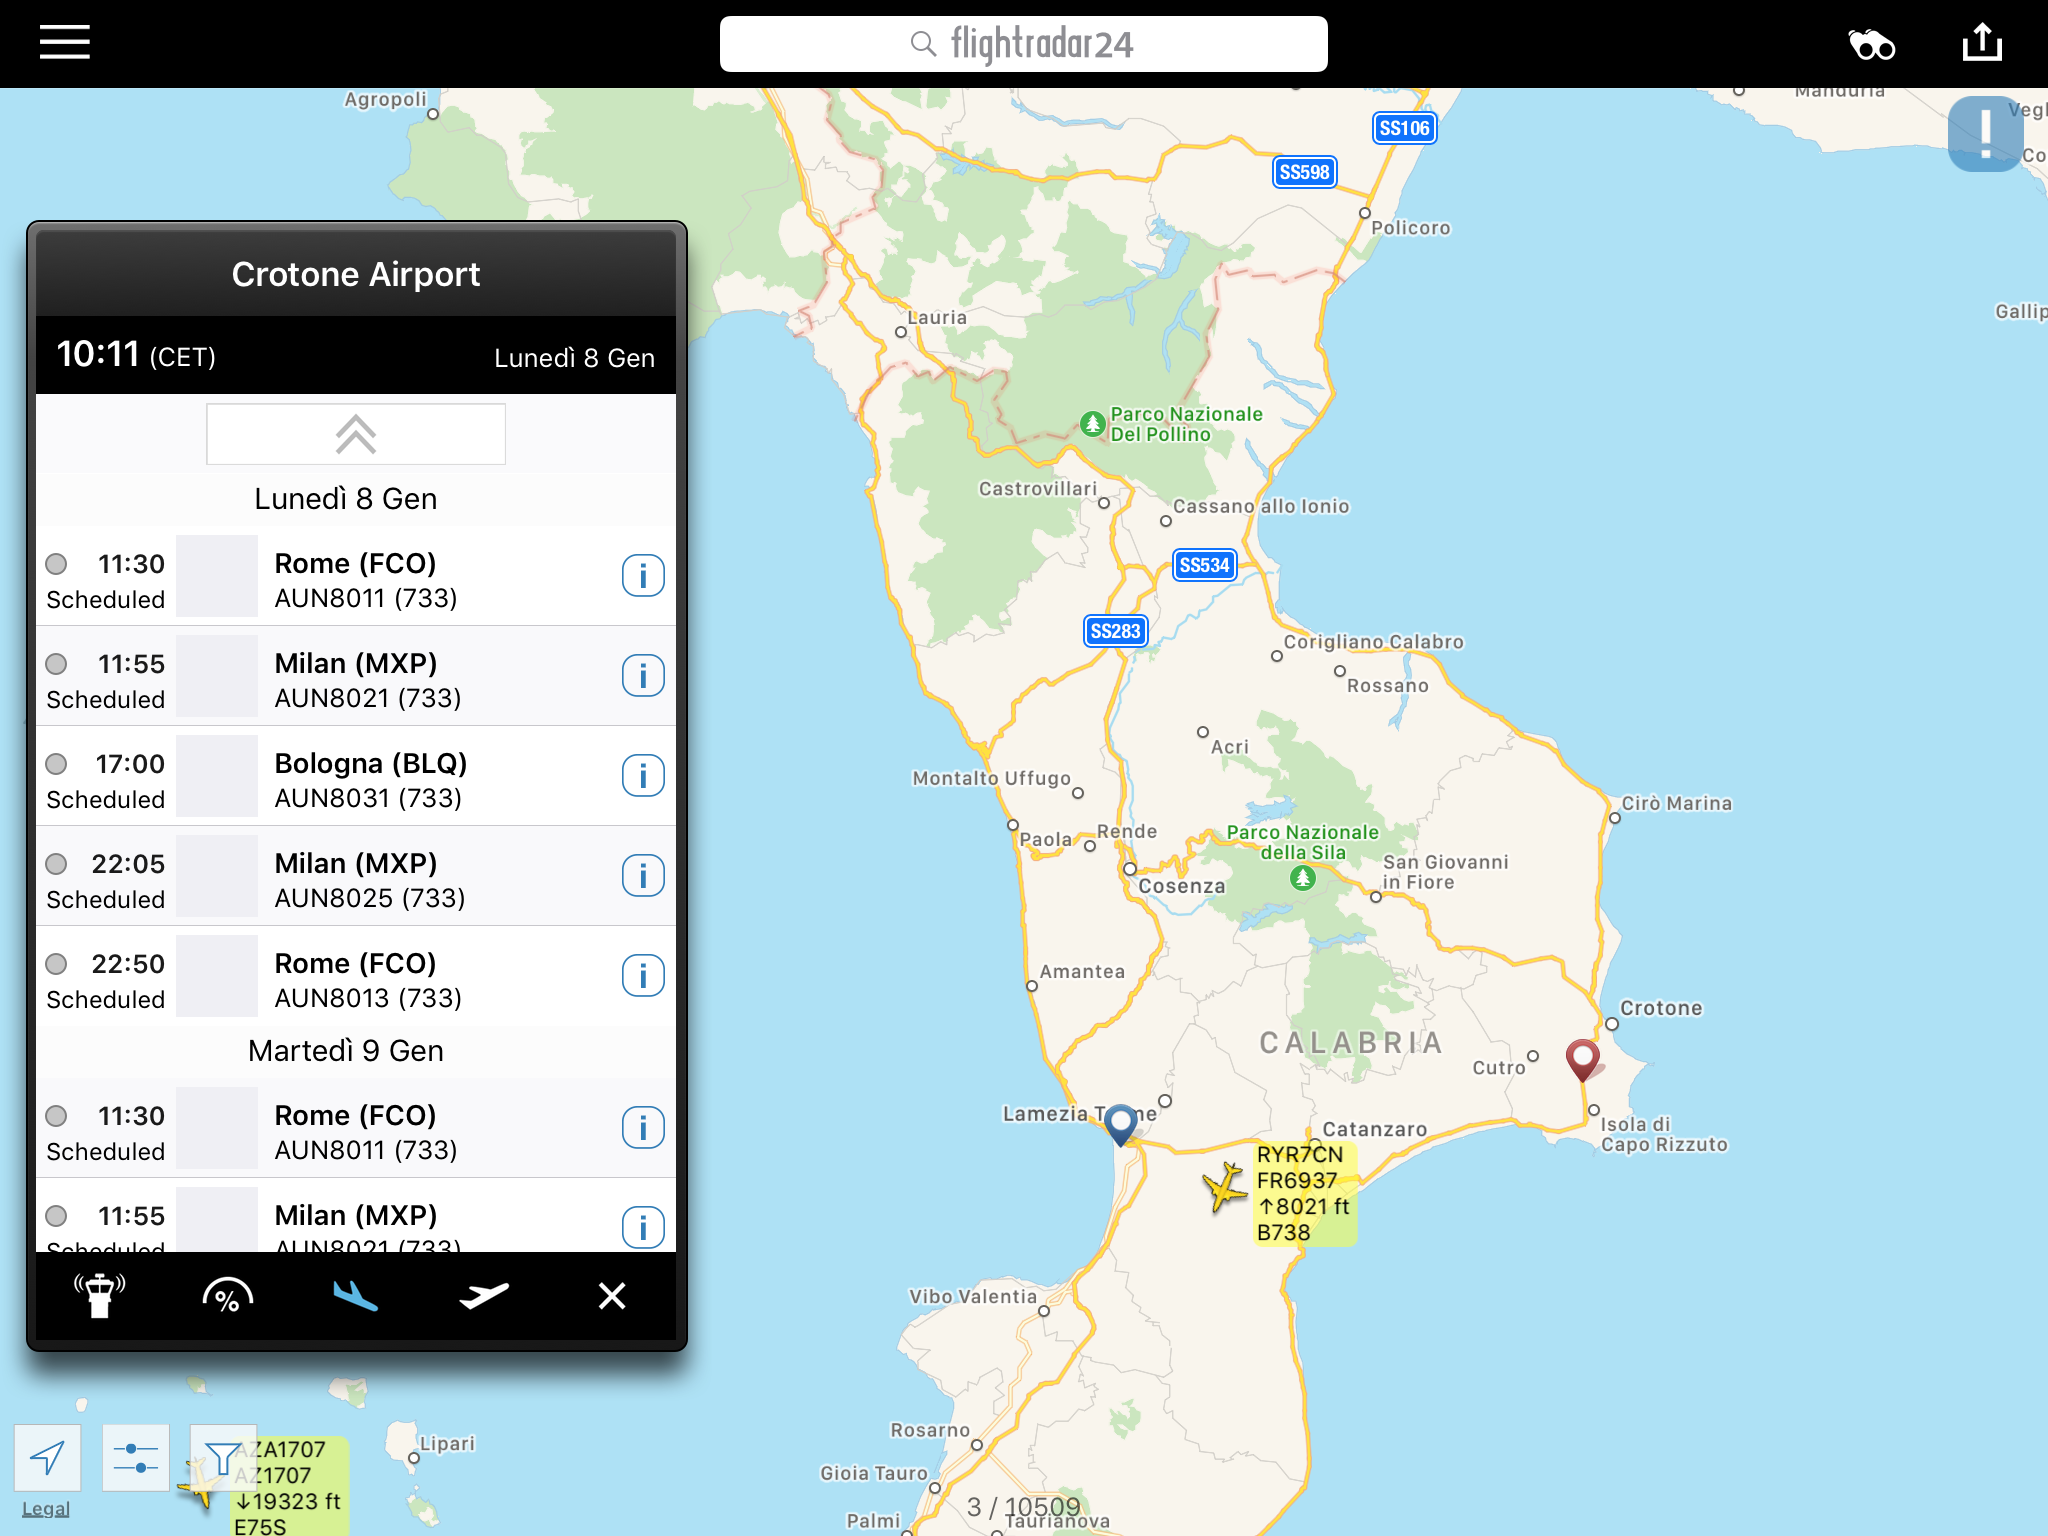Show info for 11:30 Rome AUN8011
The image size is (2048, 1536).
[643, 576]
